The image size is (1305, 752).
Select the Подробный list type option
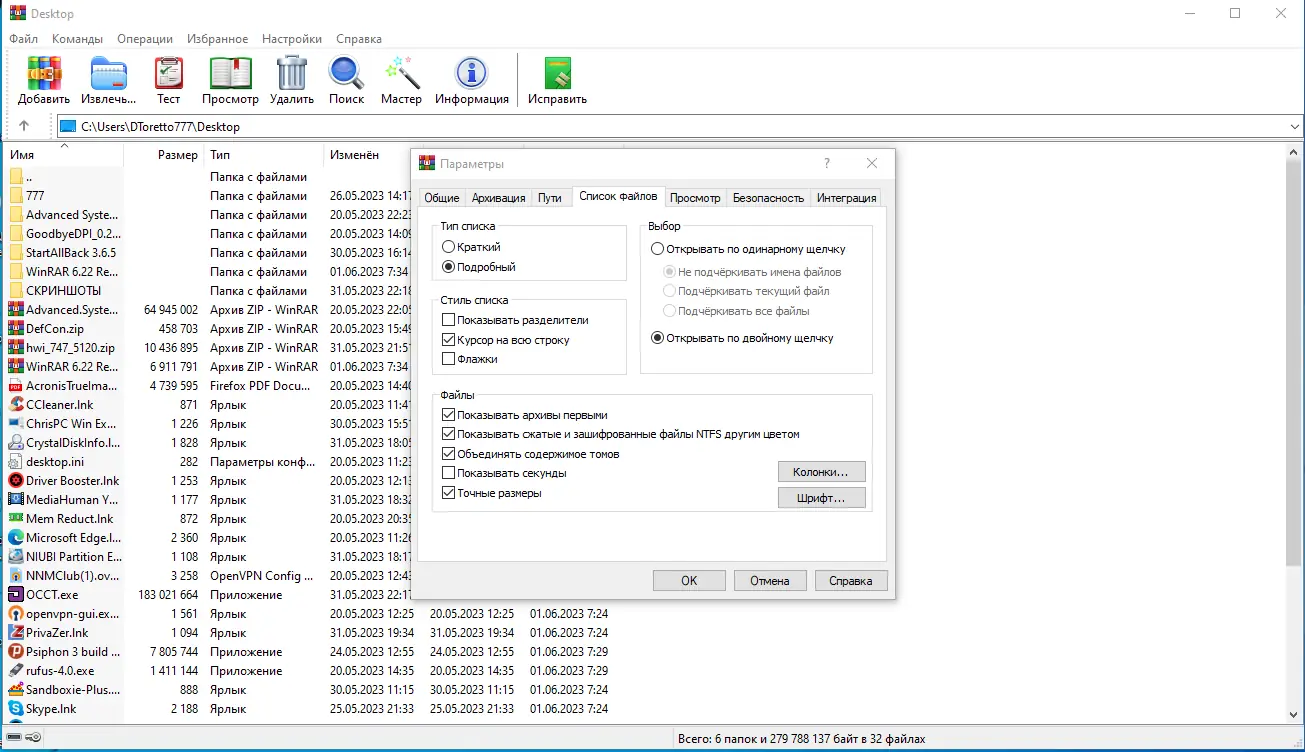click(449, 267)
